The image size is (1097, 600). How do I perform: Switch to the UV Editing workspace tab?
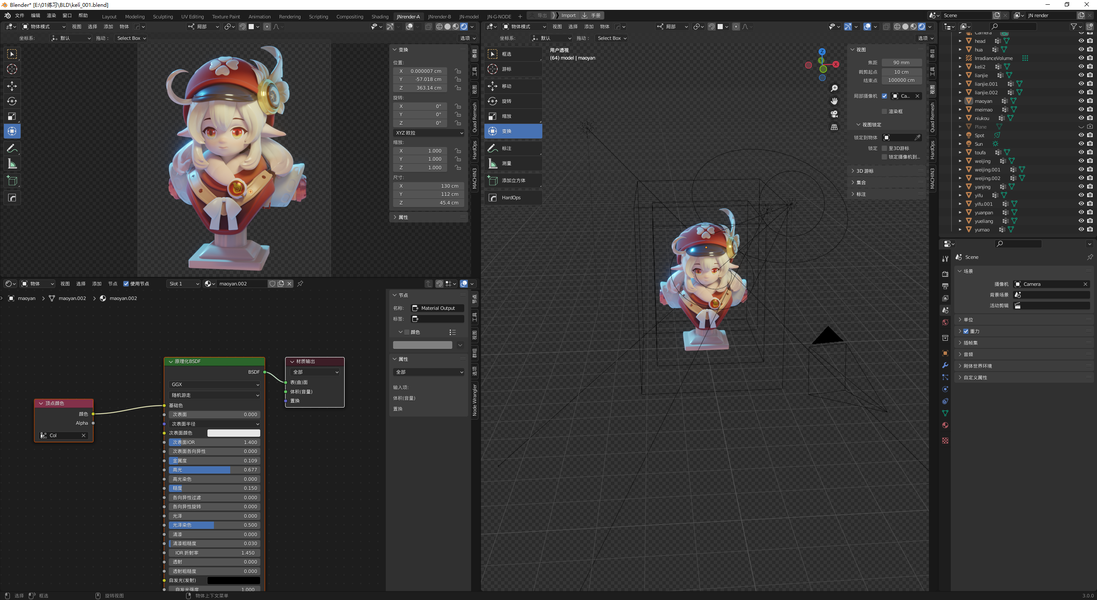pos(192,16)
